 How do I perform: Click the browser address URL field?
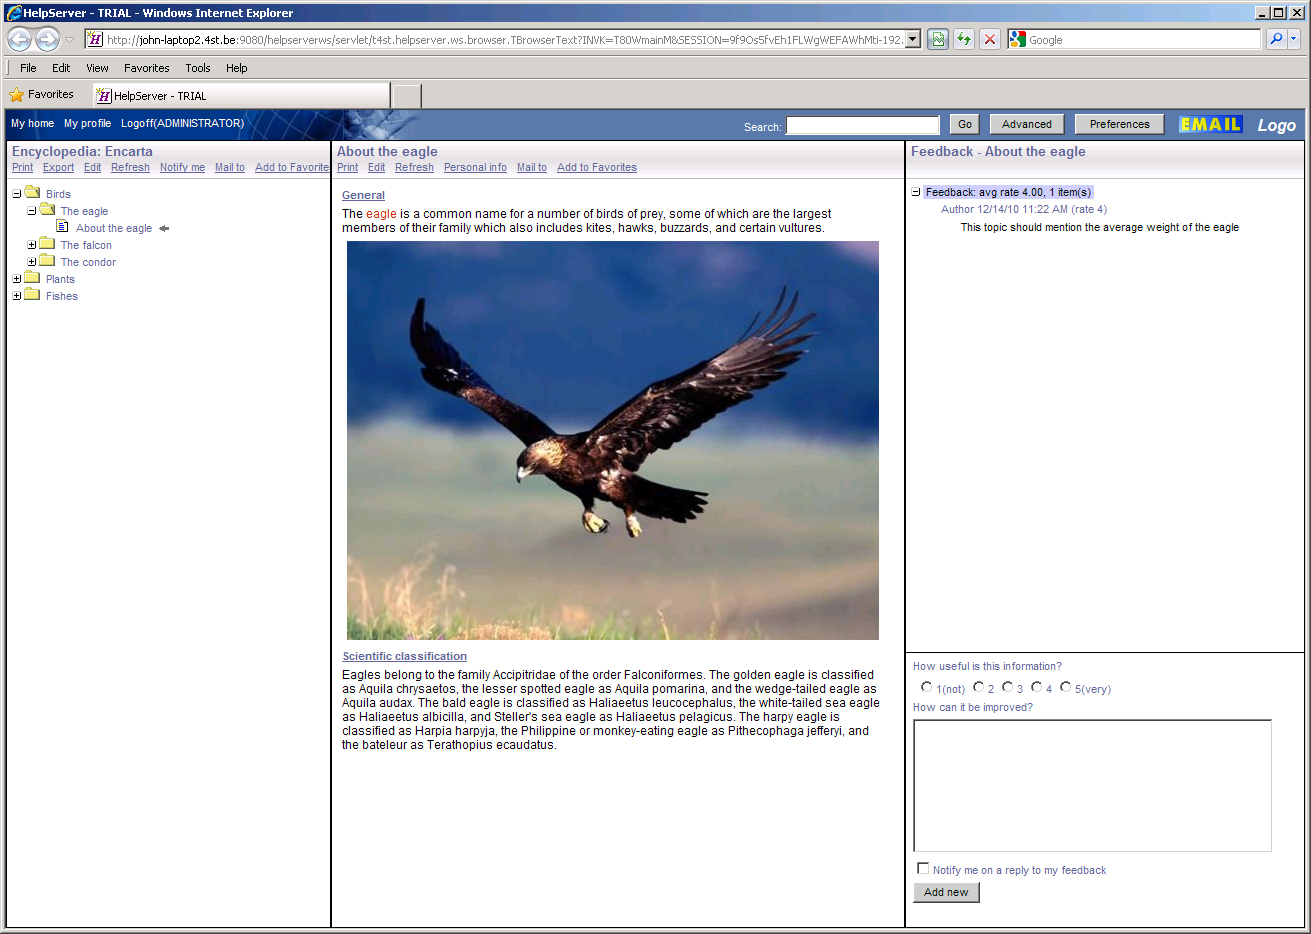504,40
